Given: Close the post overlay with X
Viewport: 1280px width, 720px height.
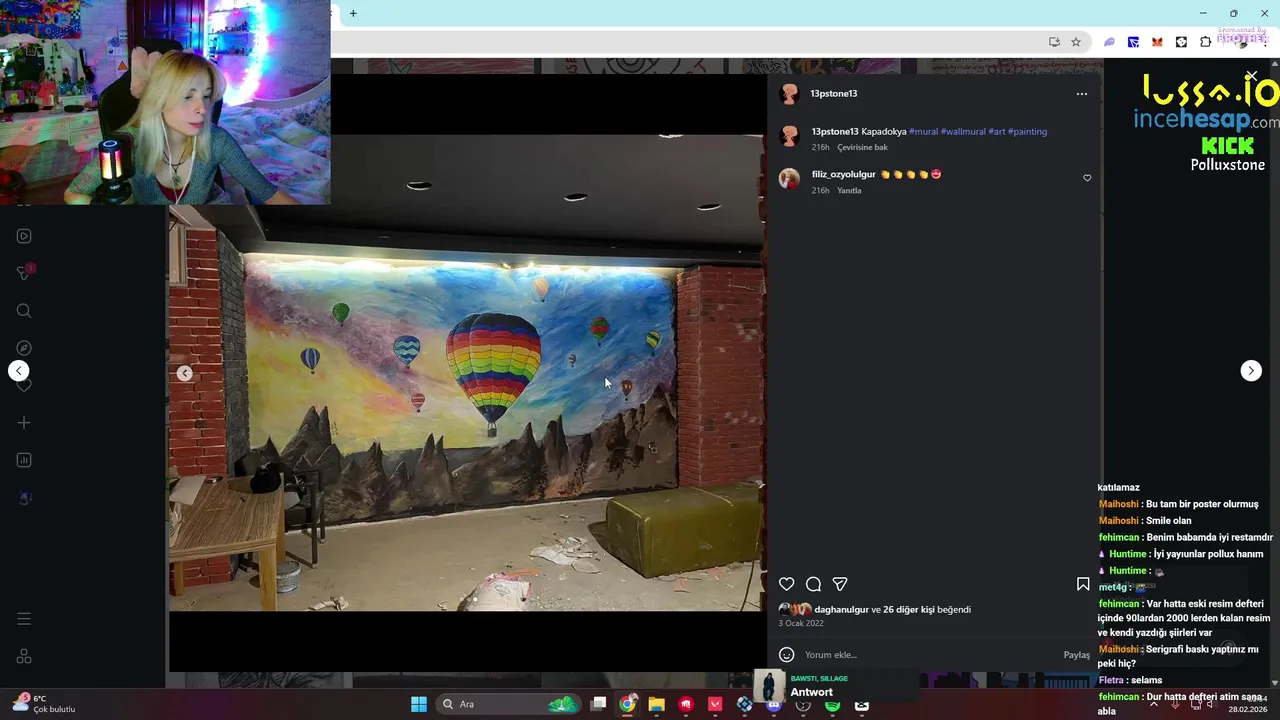Looking at the screenshot, I should click(x=1251, y=76).
